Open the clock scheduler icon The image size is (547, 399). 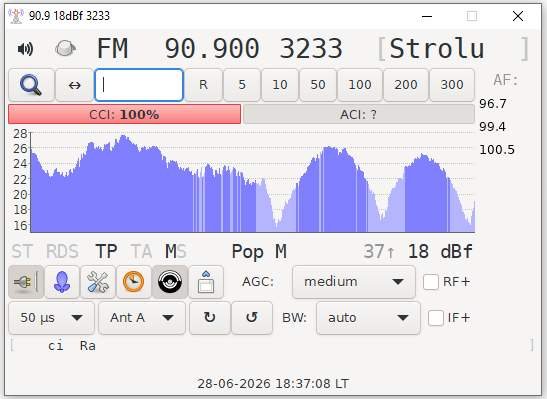click(134, 282)
